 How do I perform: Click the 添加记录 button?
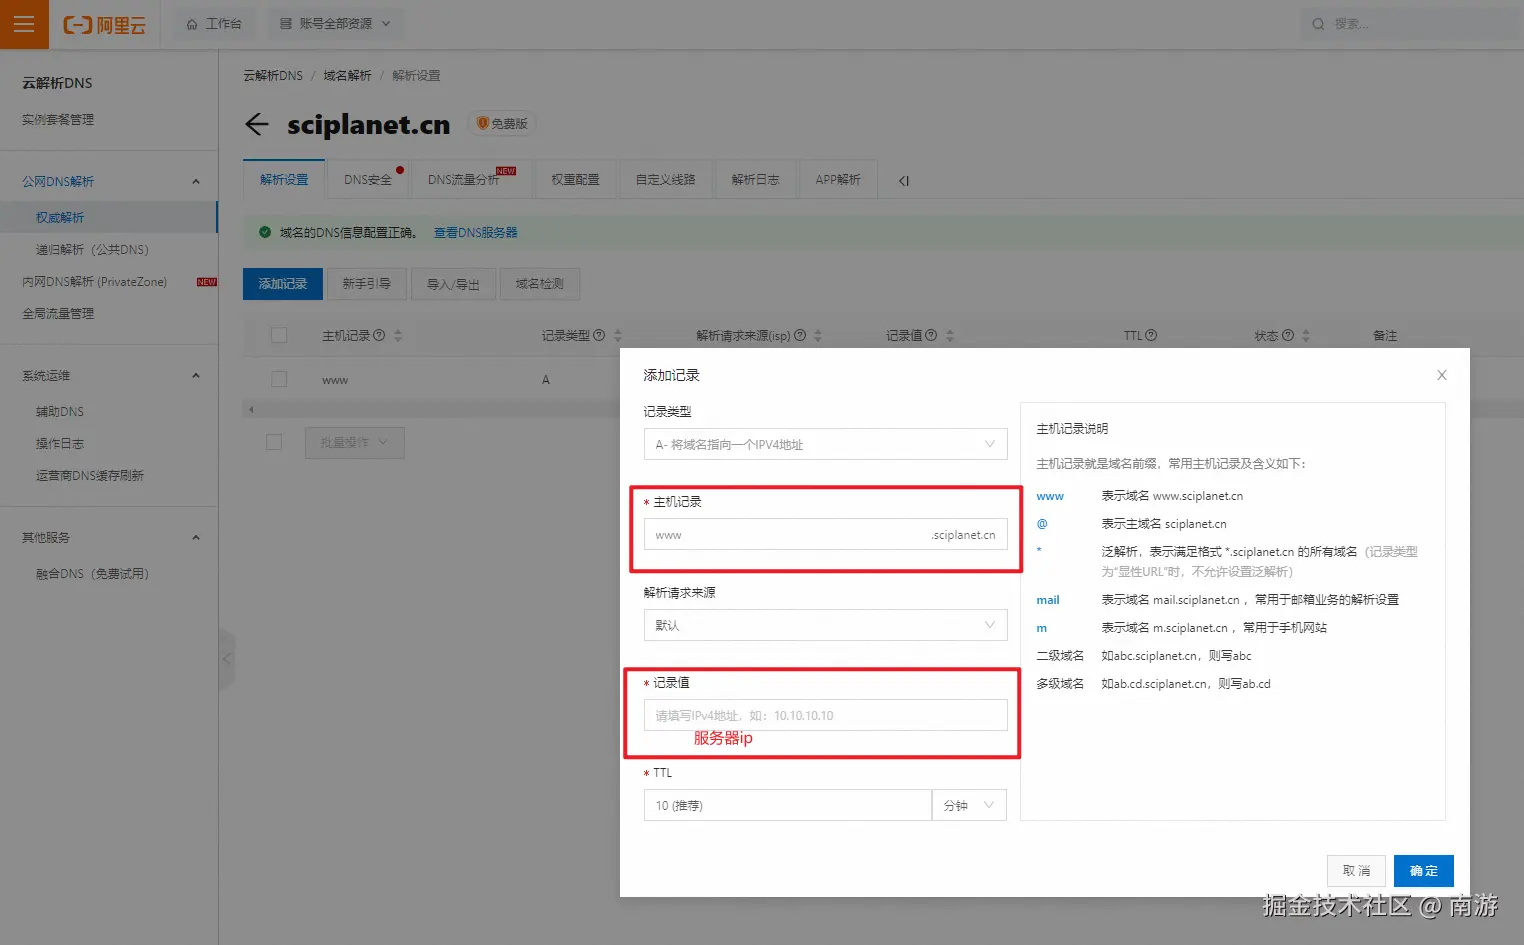283,284
